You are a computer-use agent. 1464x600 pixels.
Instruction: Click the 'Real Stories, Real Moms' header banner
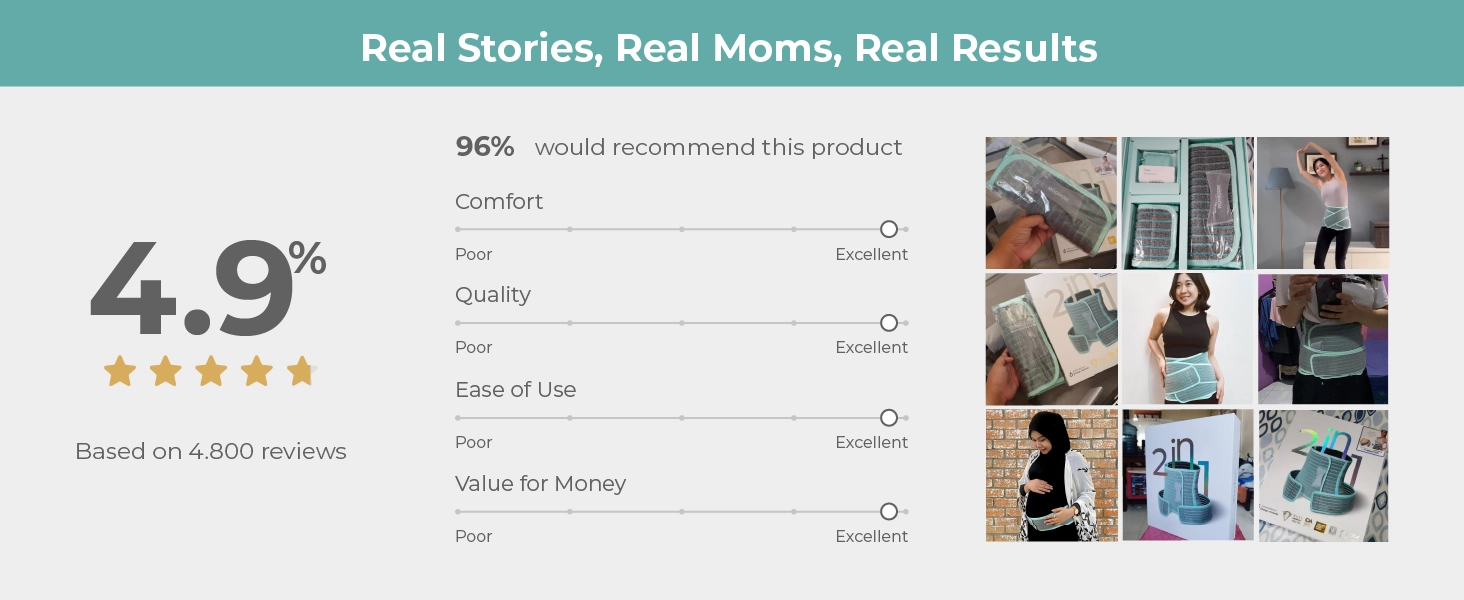(x=732, y=43)
